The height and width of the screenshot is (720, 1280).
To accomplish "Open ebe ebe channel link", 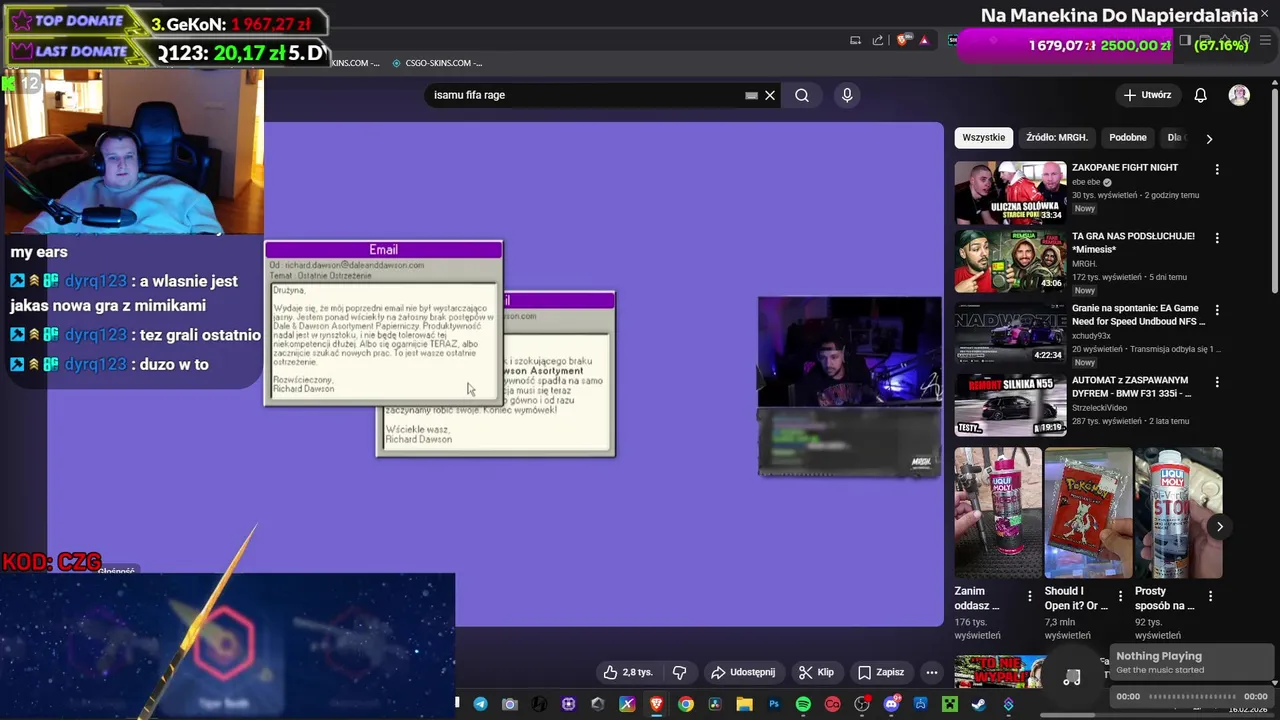I will coord(1086,182).
